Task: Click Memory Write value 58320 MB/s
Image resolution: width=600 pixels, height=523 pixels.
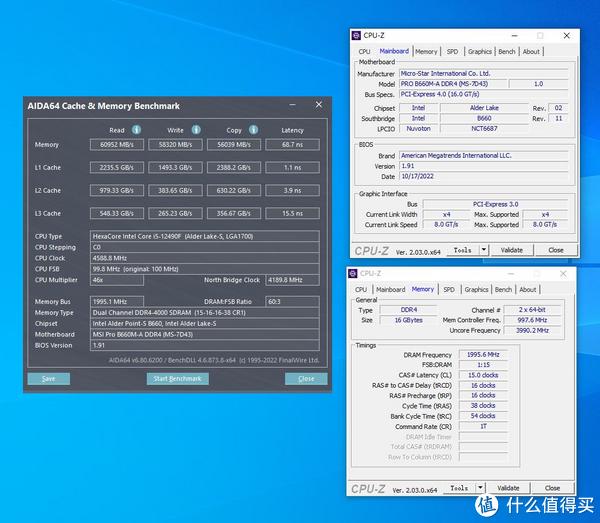Action: (x=176, y=145)
